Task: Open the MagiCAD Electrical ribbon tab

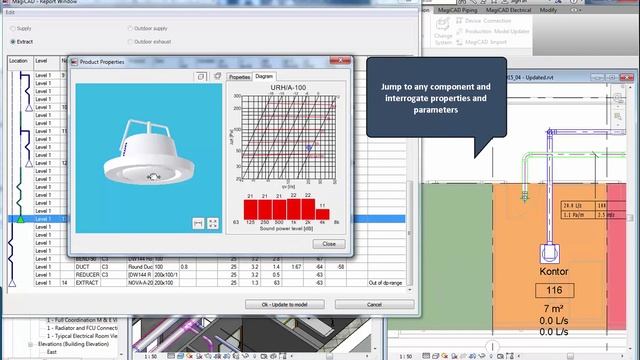Action: 508,10
